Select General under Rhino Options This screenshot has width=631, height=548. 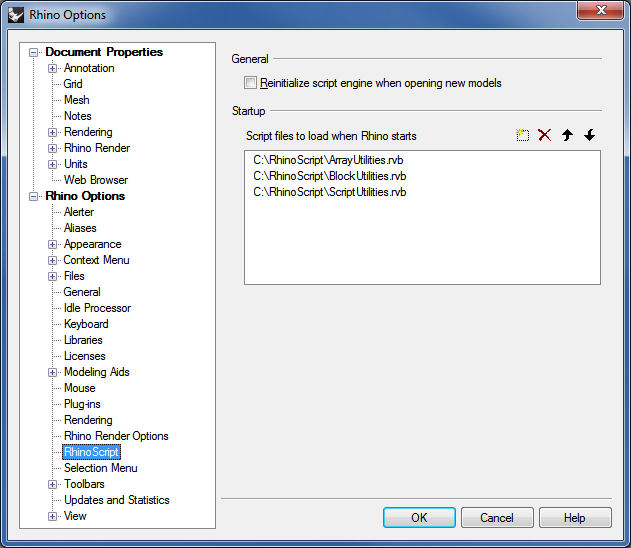pos(82,292)
